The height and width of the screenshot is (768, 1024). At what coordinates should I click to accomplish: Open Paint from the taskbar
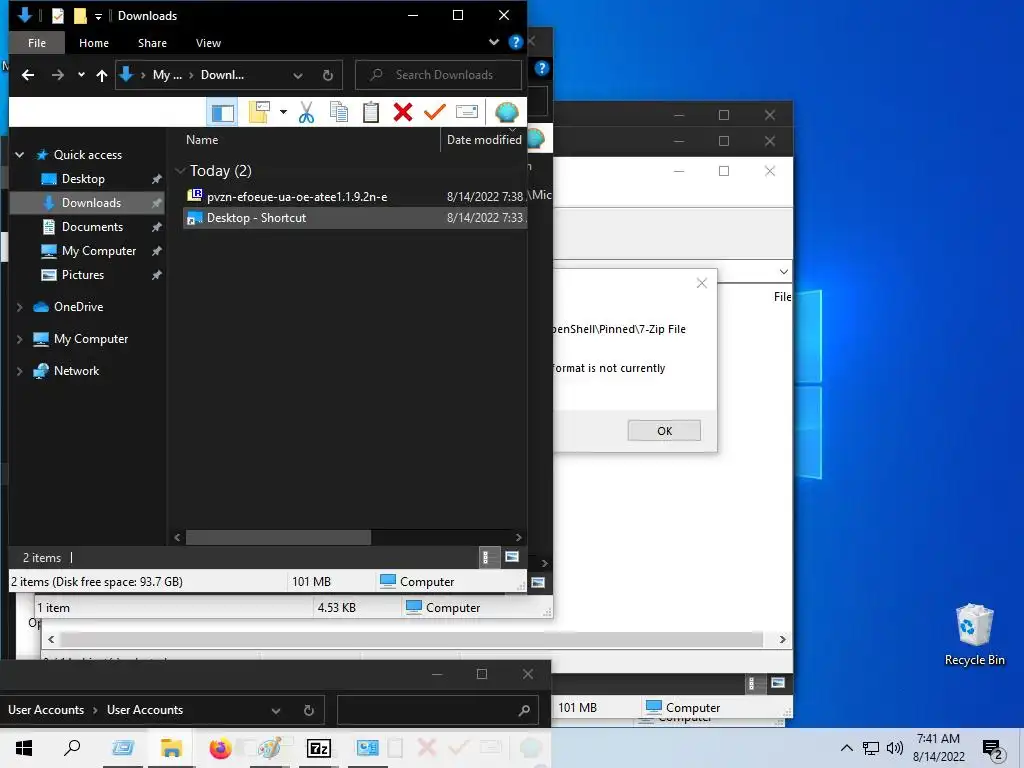[269, 748]
